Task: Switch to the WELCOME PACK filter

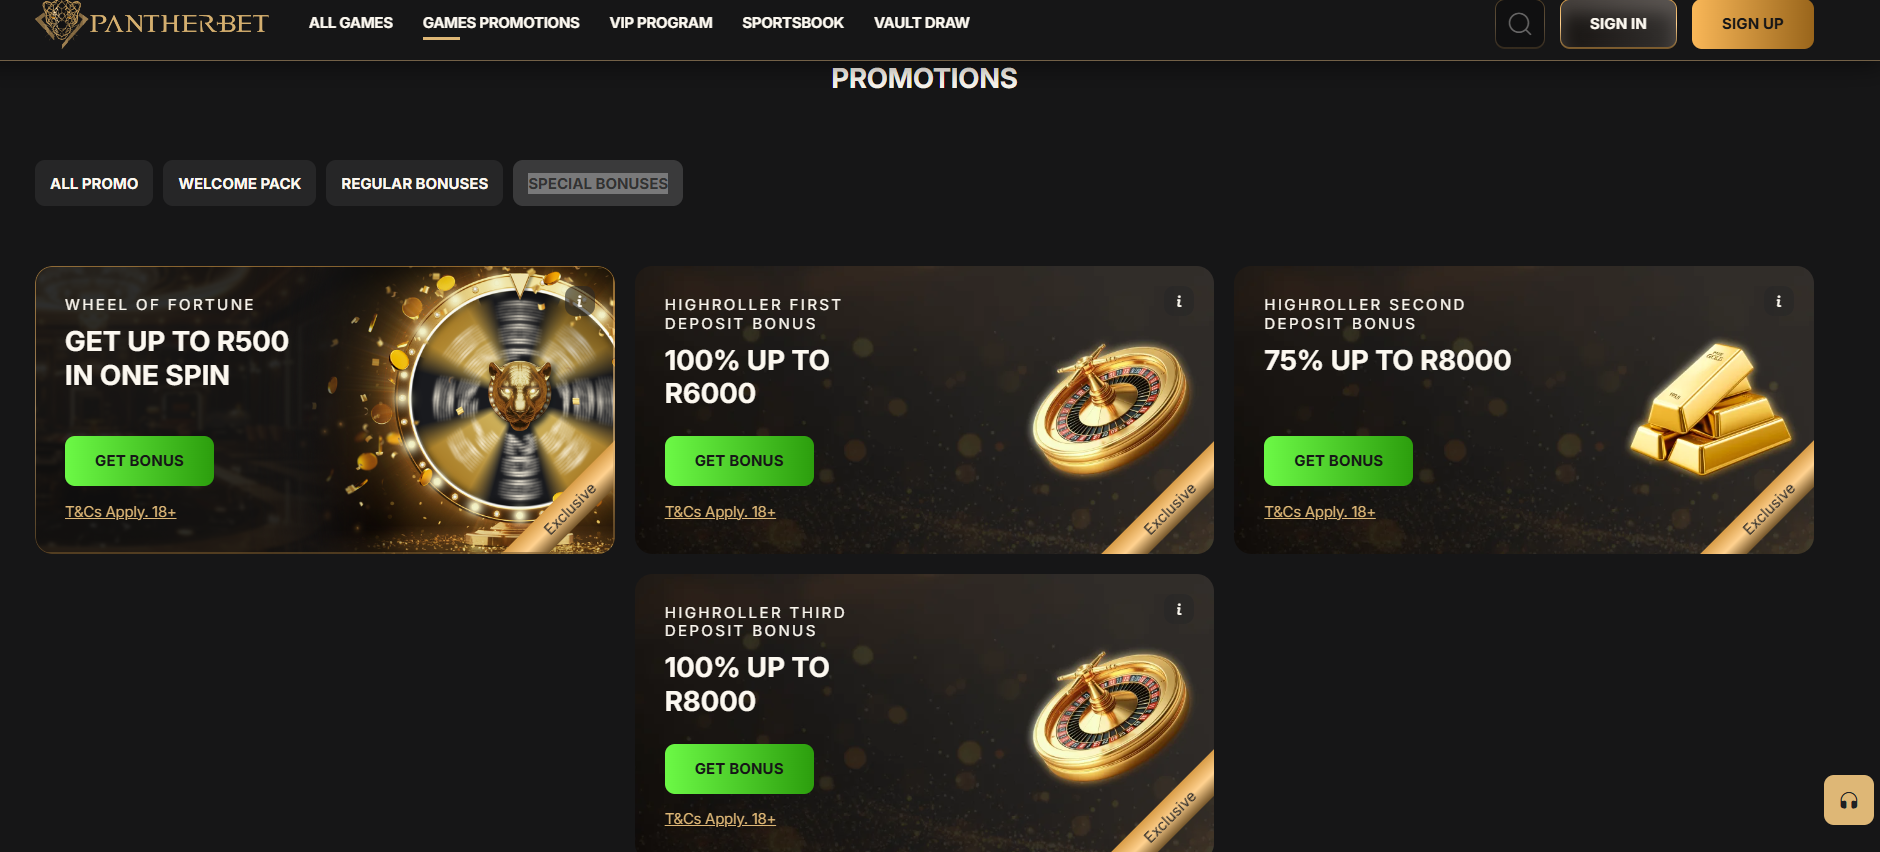Action: pyautogui.click(x=239, y=183)
